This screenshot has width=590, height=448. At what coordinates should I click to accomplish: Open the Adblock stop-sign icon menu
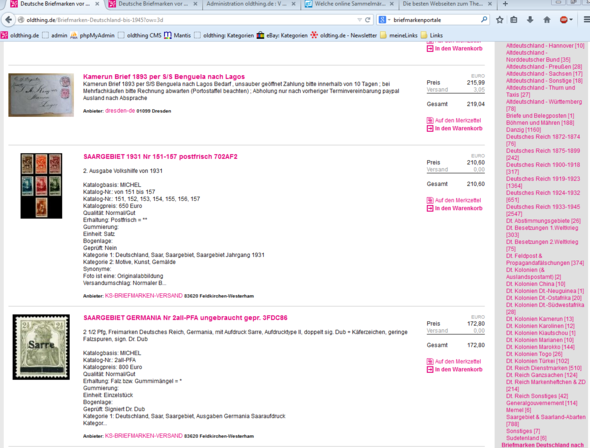coord(566,20)
